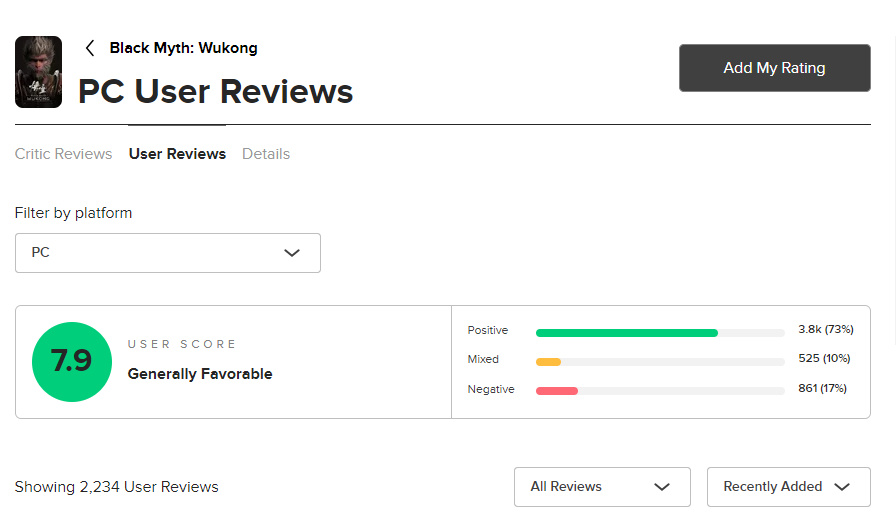Open the Details tab

pyautogui.click(x=266, y=154)
